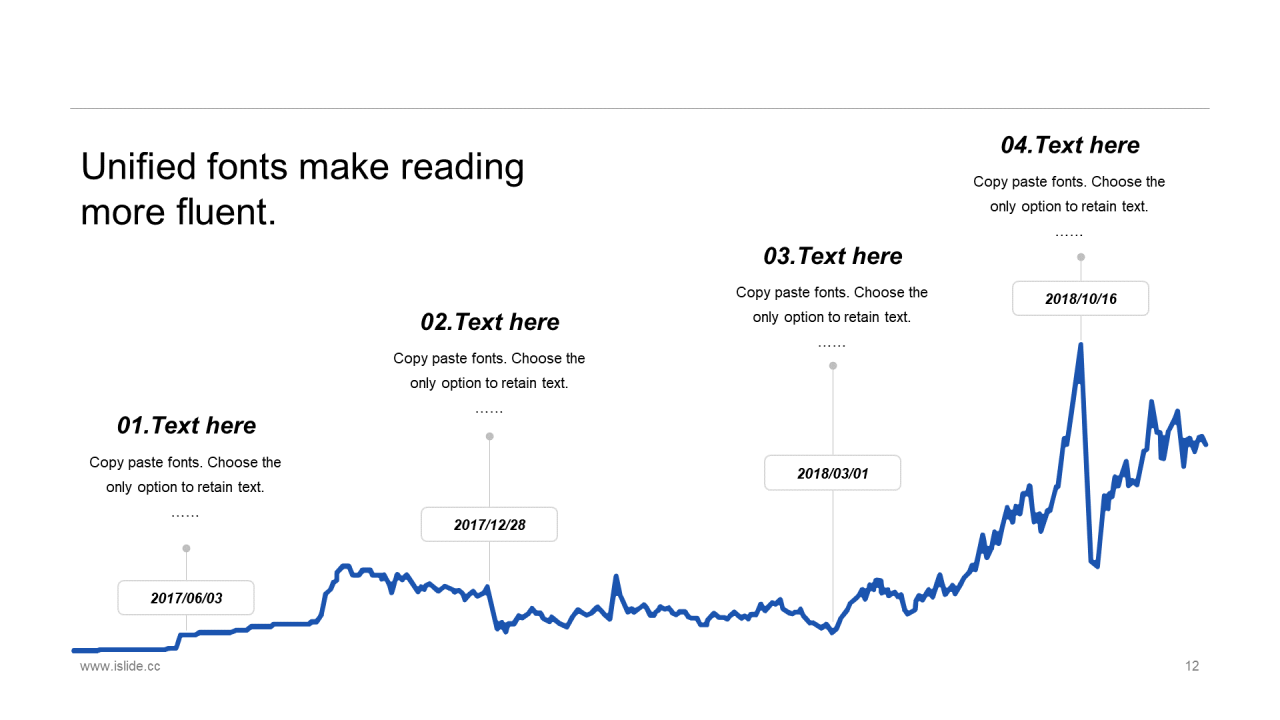This screenshot has width=1280, height=720.
Task: Click the slide title about unified fonts
Action: click(x=302, y=189)
